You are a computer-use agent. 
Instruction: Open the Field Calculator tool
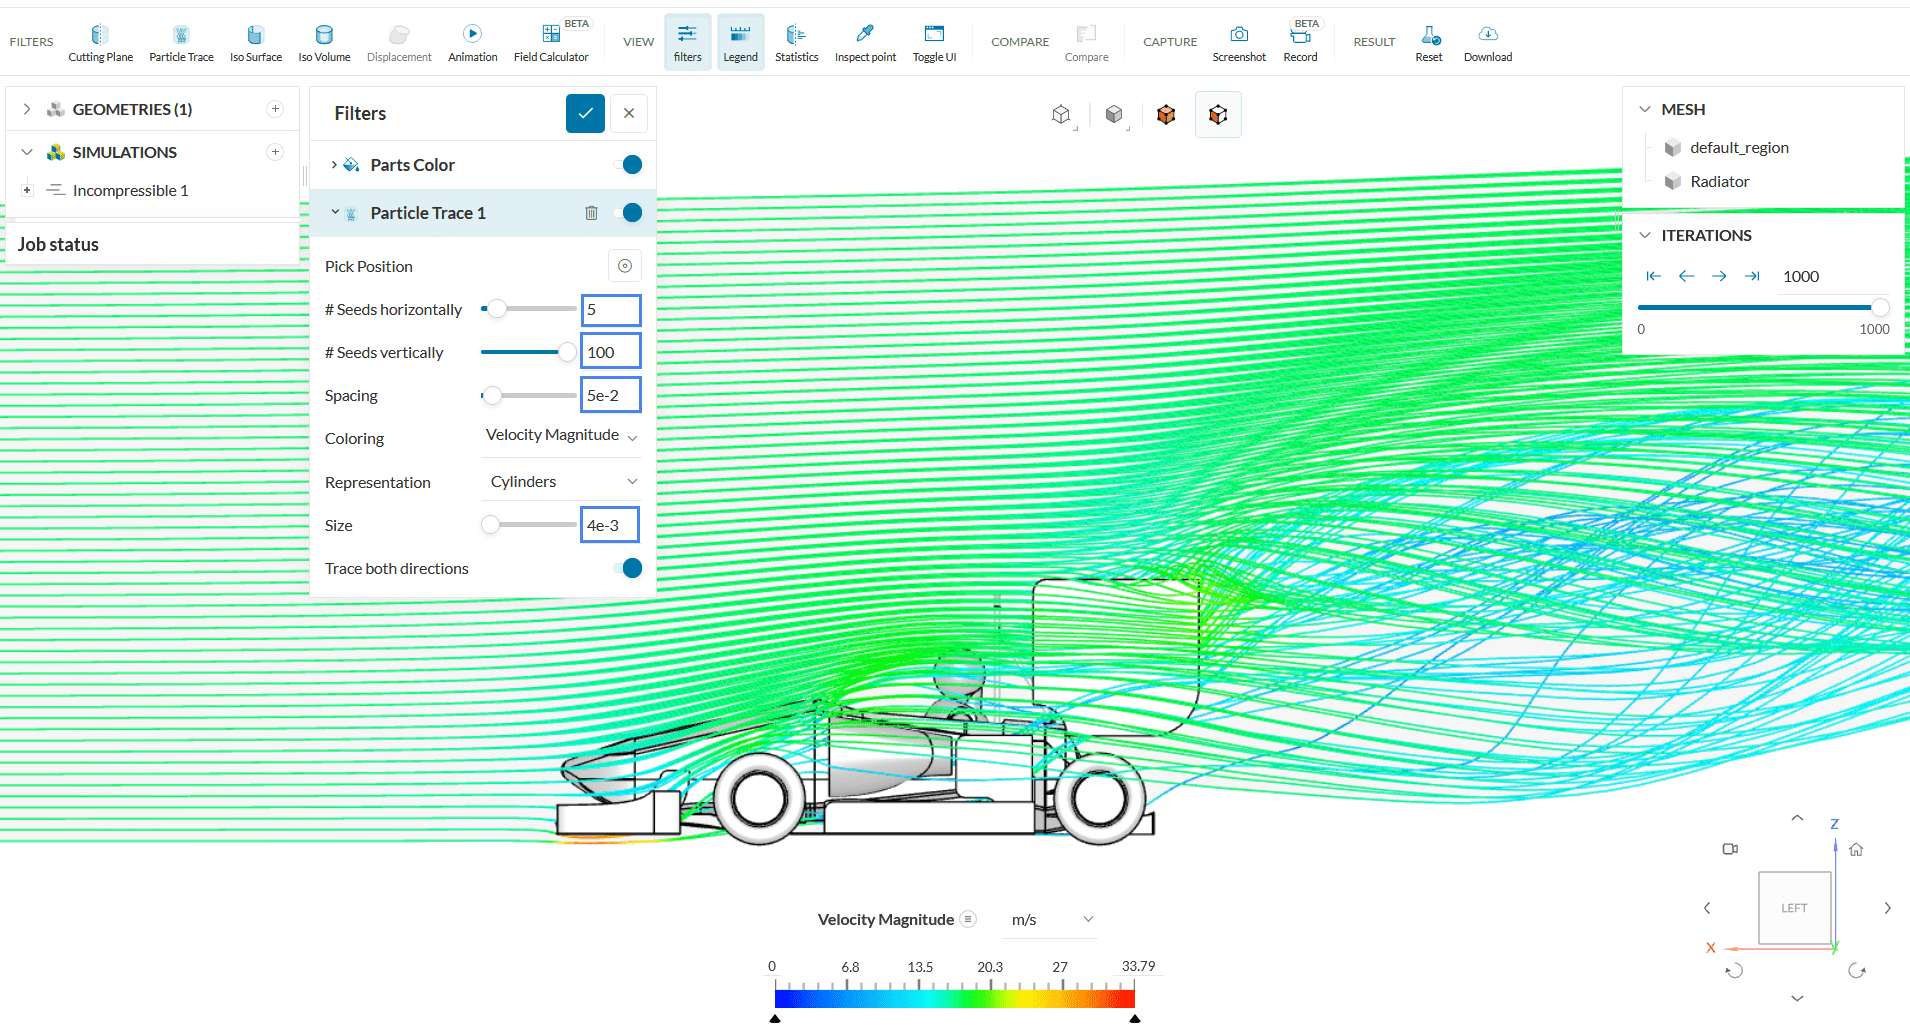550,43
